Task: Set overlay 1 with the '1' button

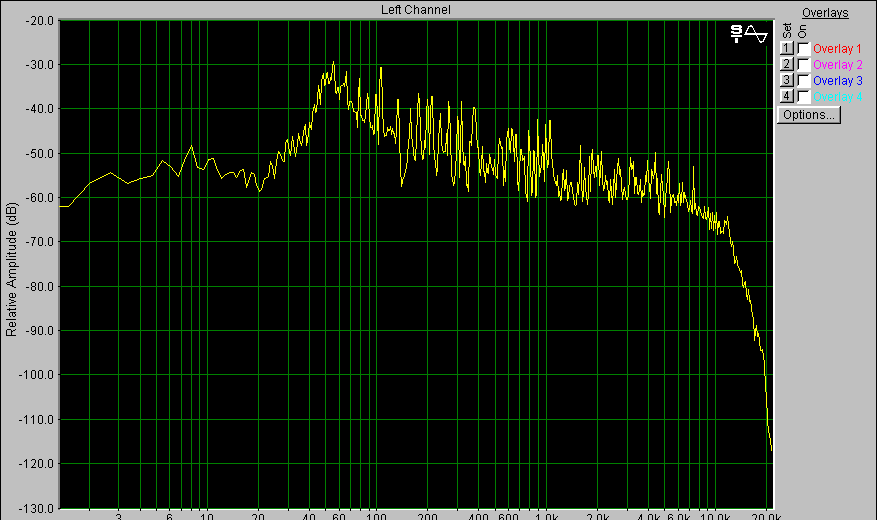Action: point(787,48)
